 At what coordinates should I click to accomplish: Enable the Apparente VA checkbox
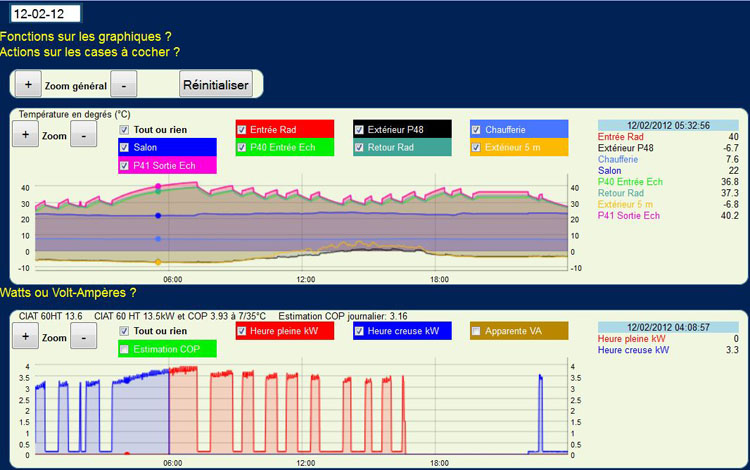click(477, 331)
